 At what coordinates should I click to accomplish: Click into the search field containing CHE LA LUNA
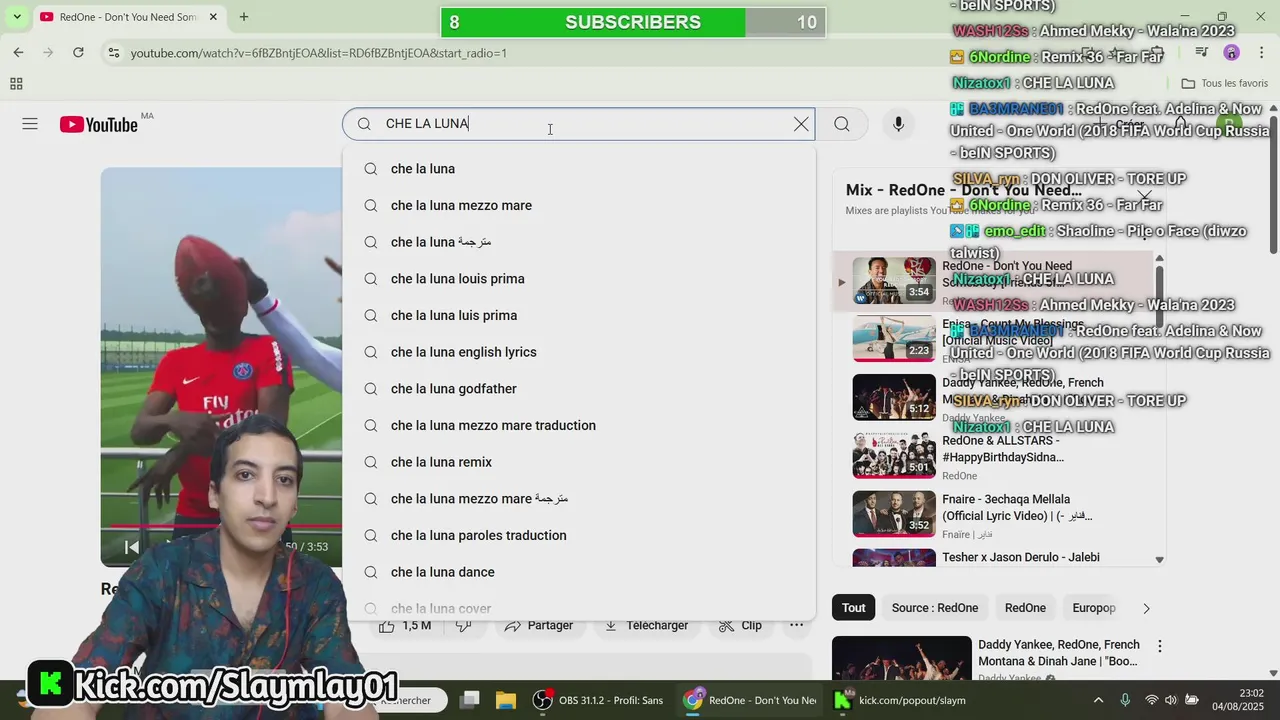pos(580,124)
